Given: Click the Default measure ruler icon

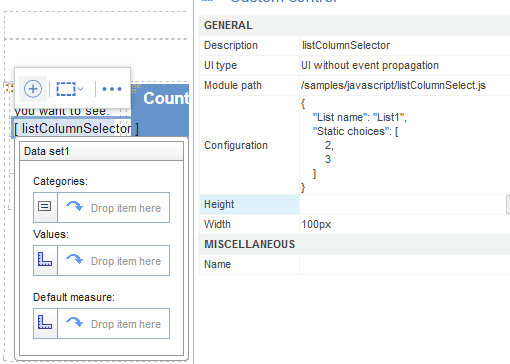Looking at the screenshot, I should tap(45, 323).
